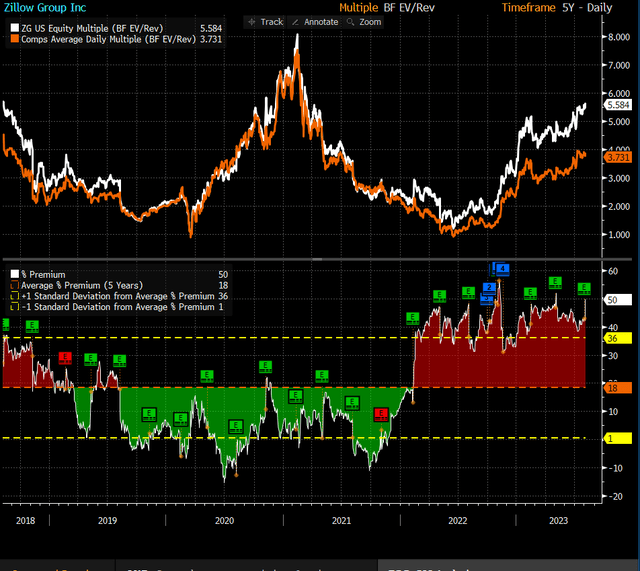
Task: Click the white 50 premium axis label
Action: pyautogui.click(x=617, y=300)
